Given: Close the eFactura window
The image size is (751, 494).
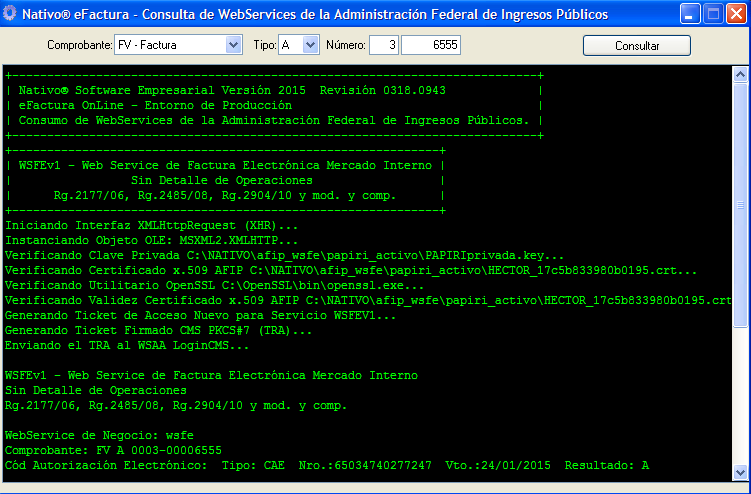Looking at the screenshot, I should click(735, 14).
